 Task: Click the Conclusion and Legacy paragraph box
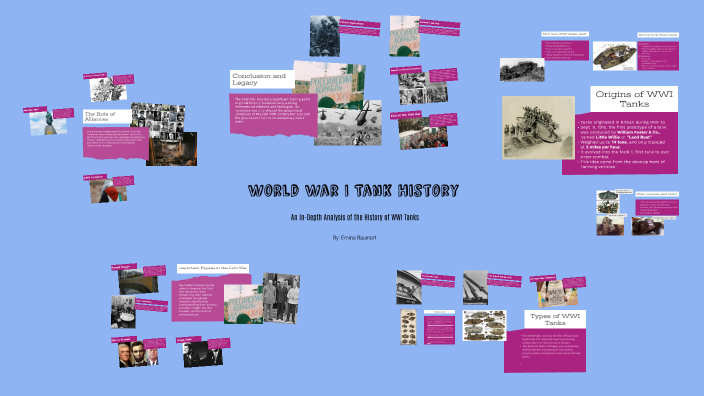click(273, 114)
